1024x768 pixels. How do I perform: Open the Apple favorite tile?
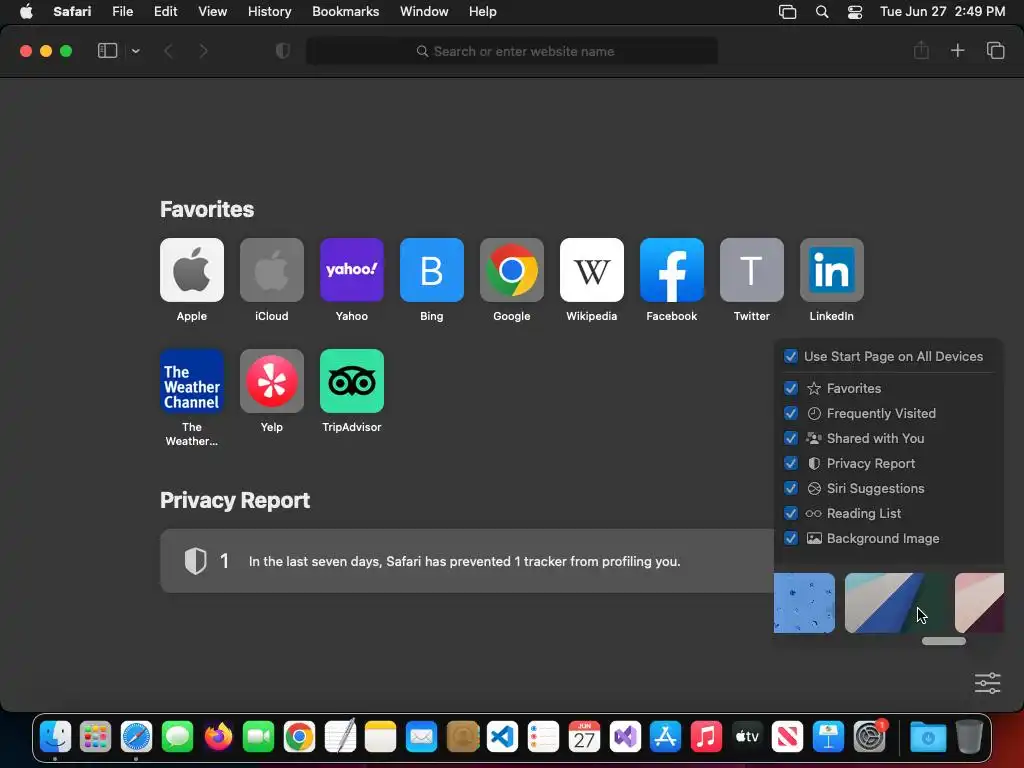(x=191, y=270)
